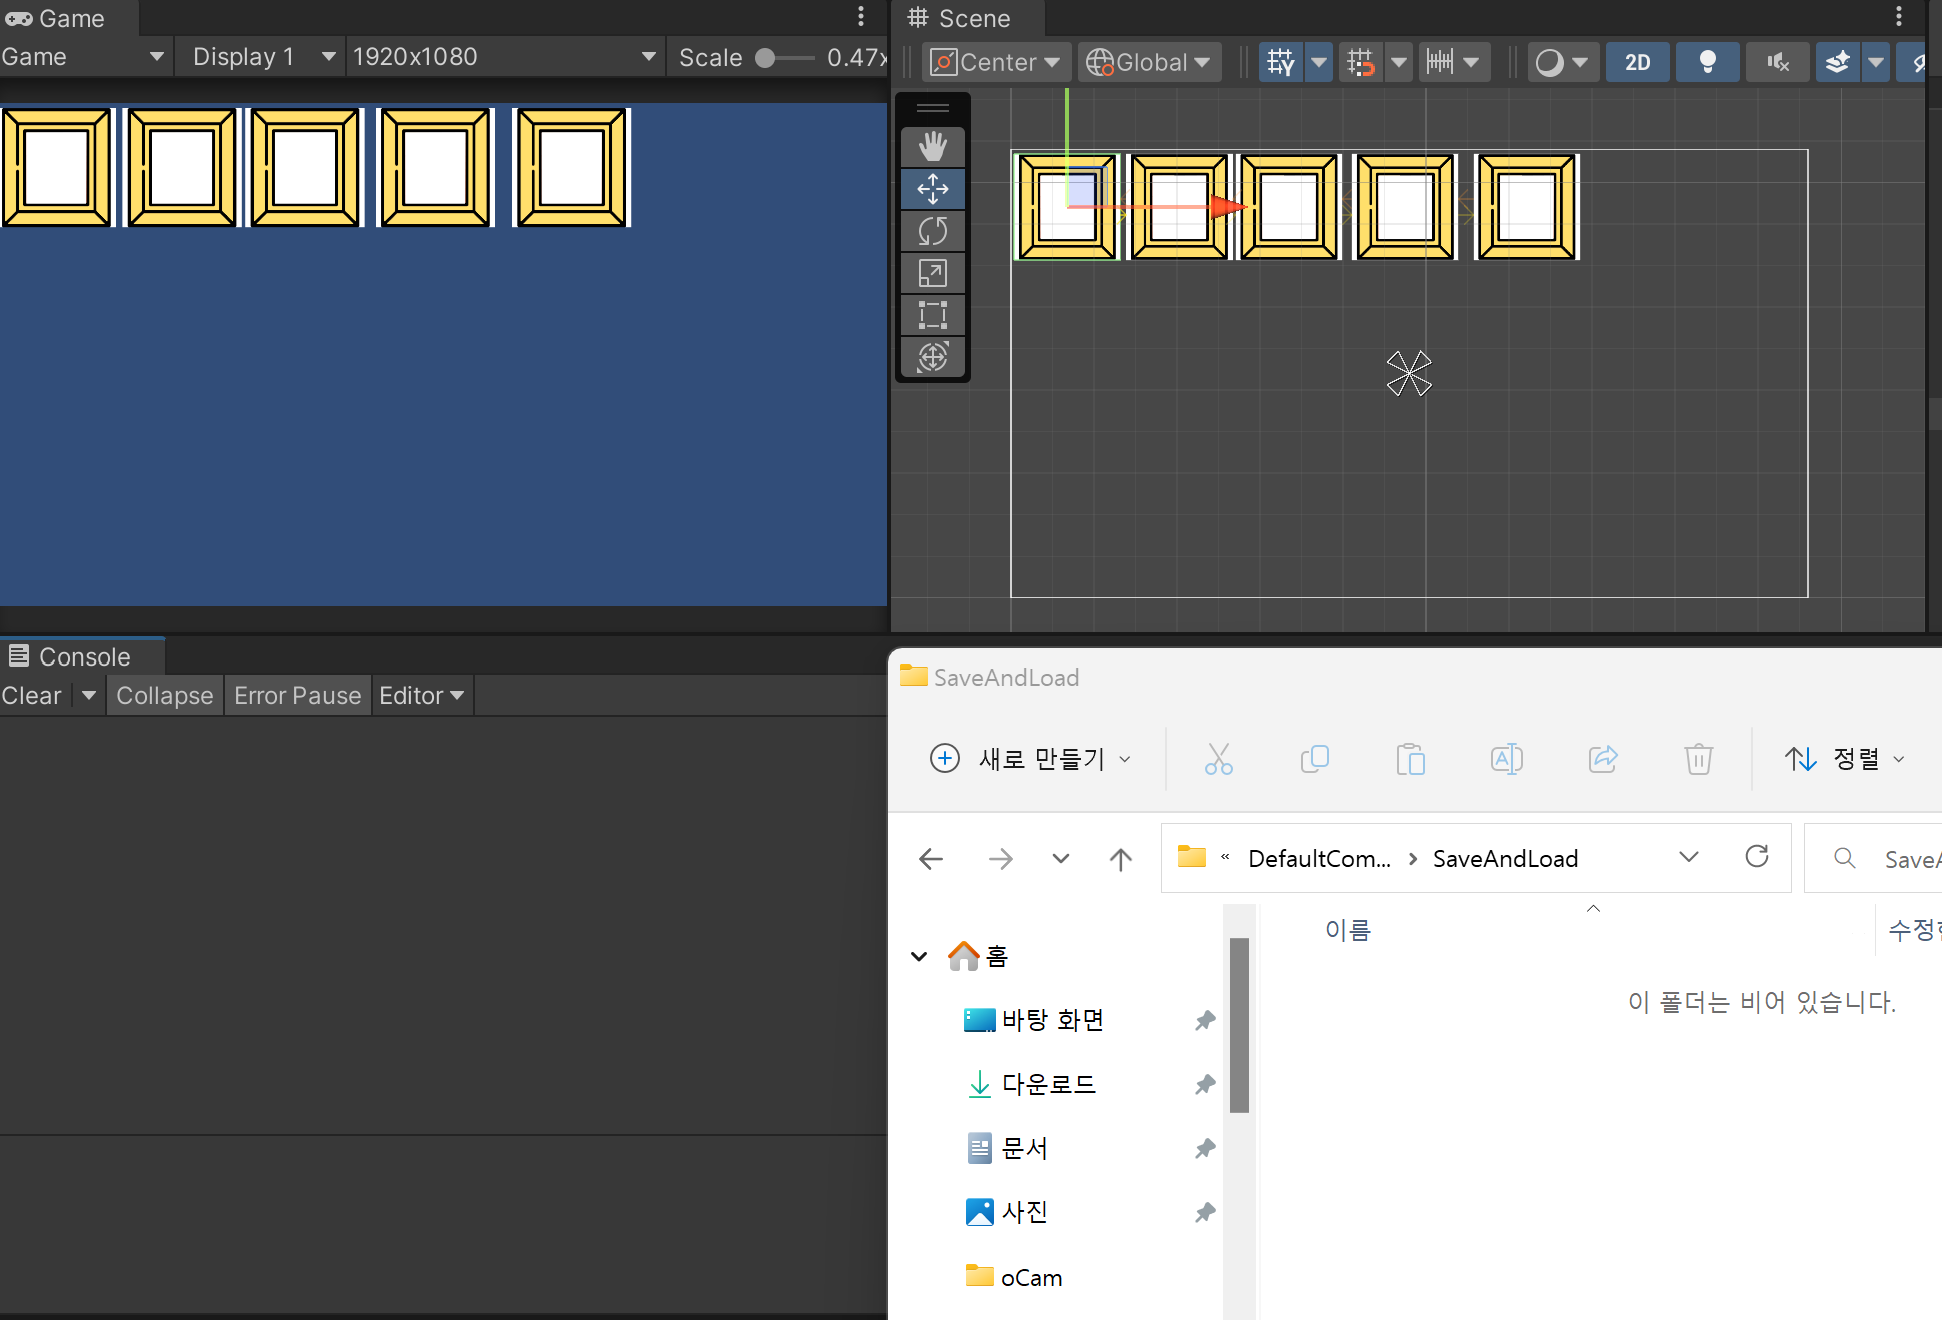
Task: Toggle scene lighting bulb button
Action: pyautogui.click(x=1707, y=62)
